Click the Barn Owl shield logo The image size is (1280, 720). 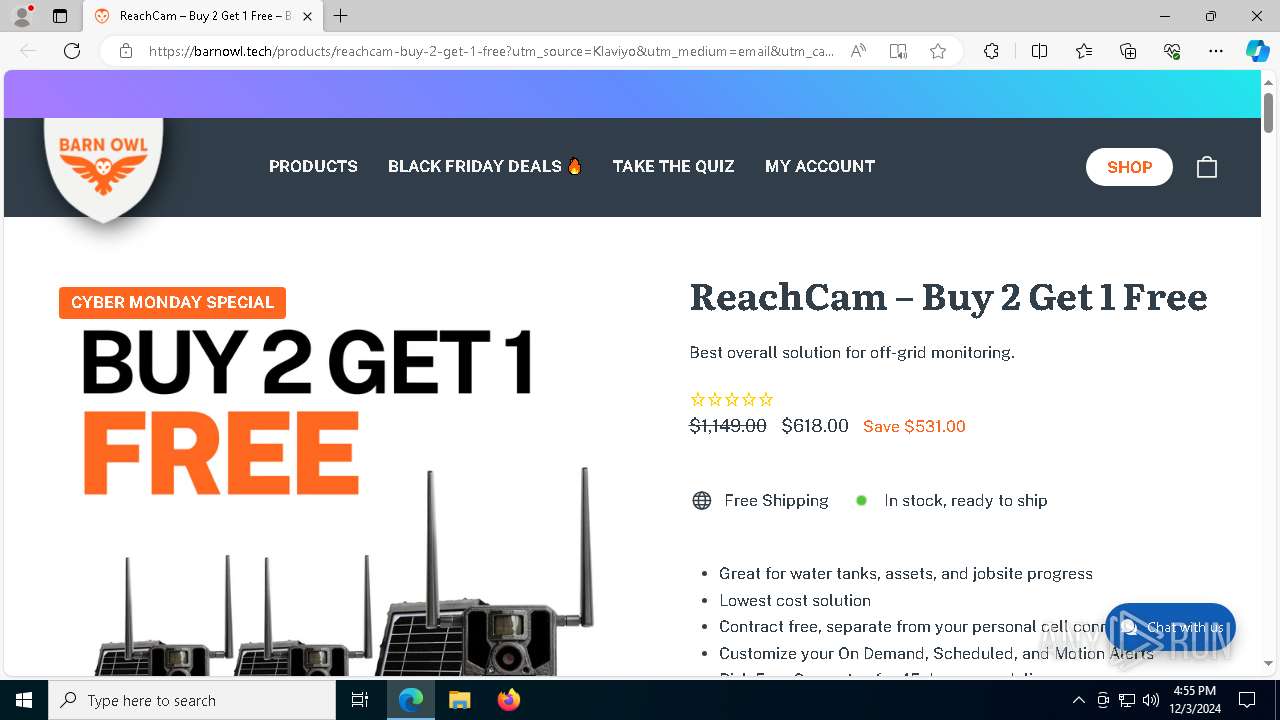(103, 168)
